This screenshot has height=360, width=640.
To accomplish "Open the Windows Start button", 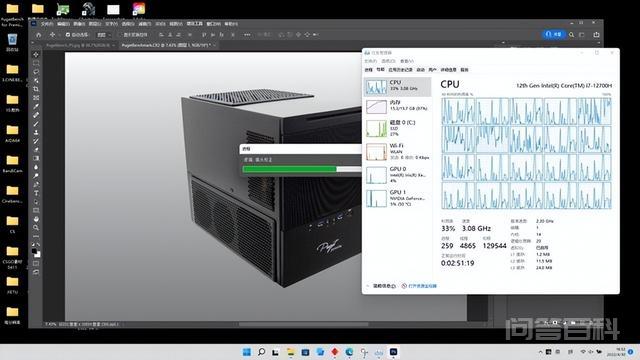I will (x=247, y=352).
